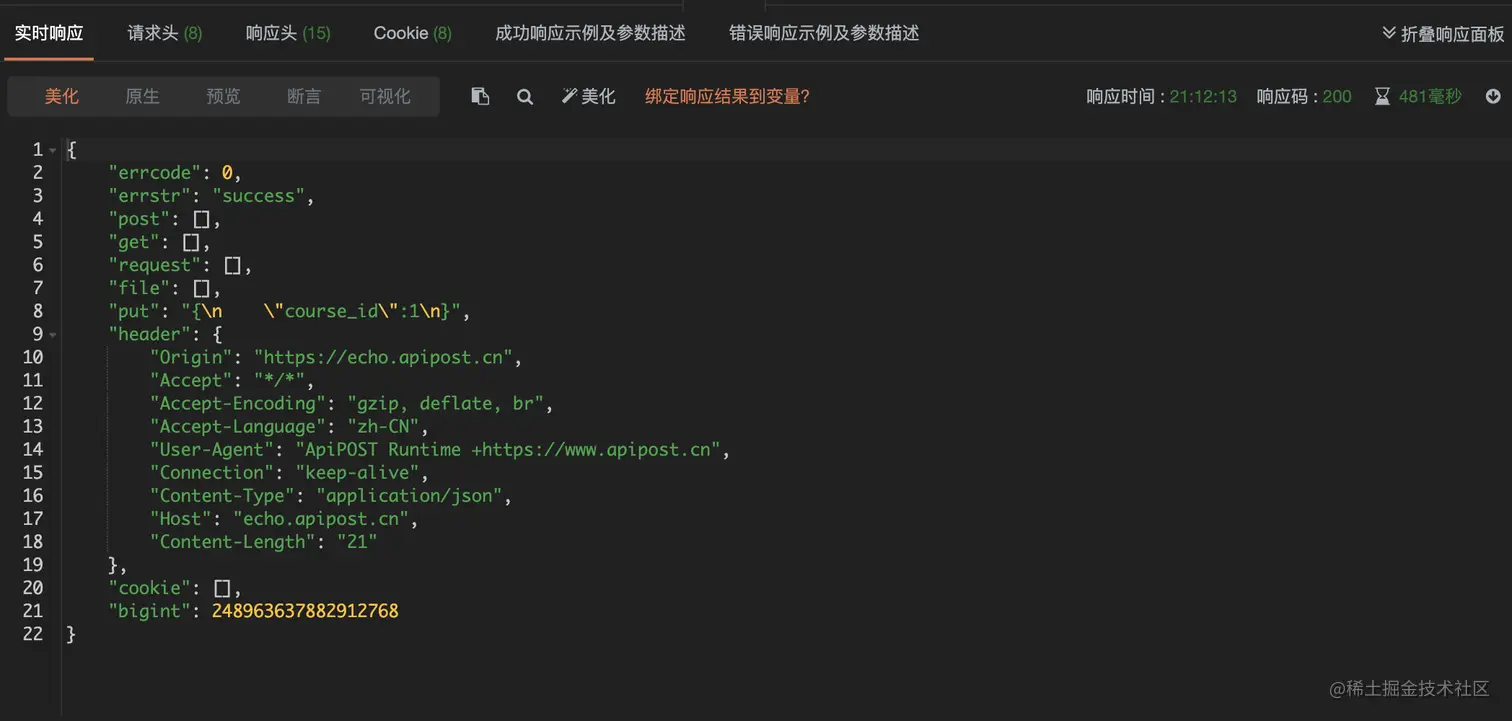Open search via the magnifier icon
This screenshot has height=721, width=1512.
coord(525,97)
